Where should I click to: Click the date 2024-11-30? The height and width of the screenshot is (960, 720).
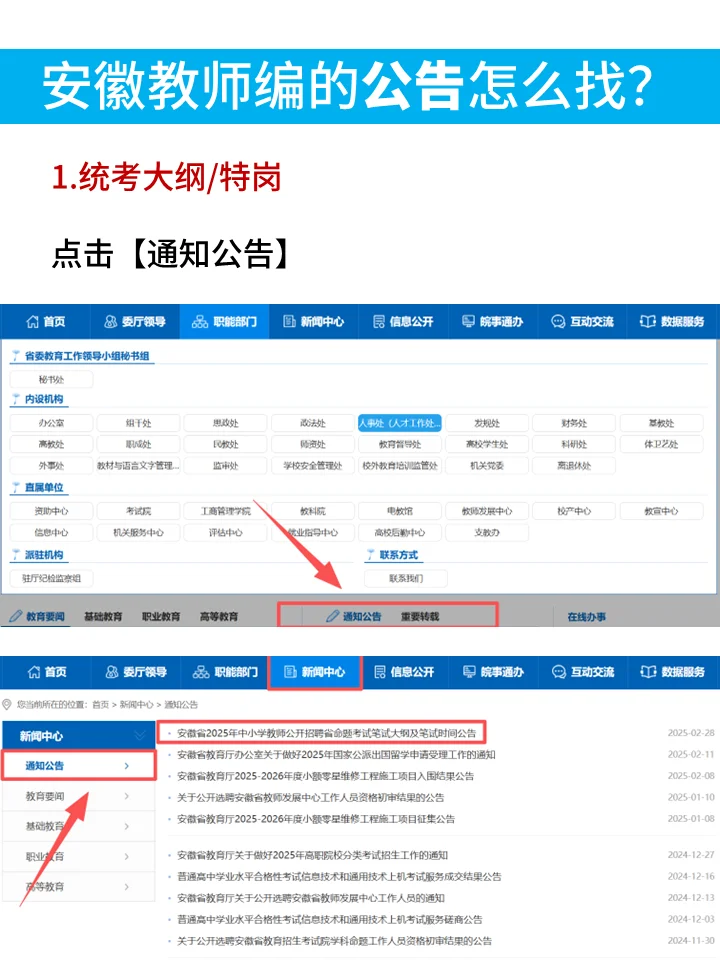[691, 940]
